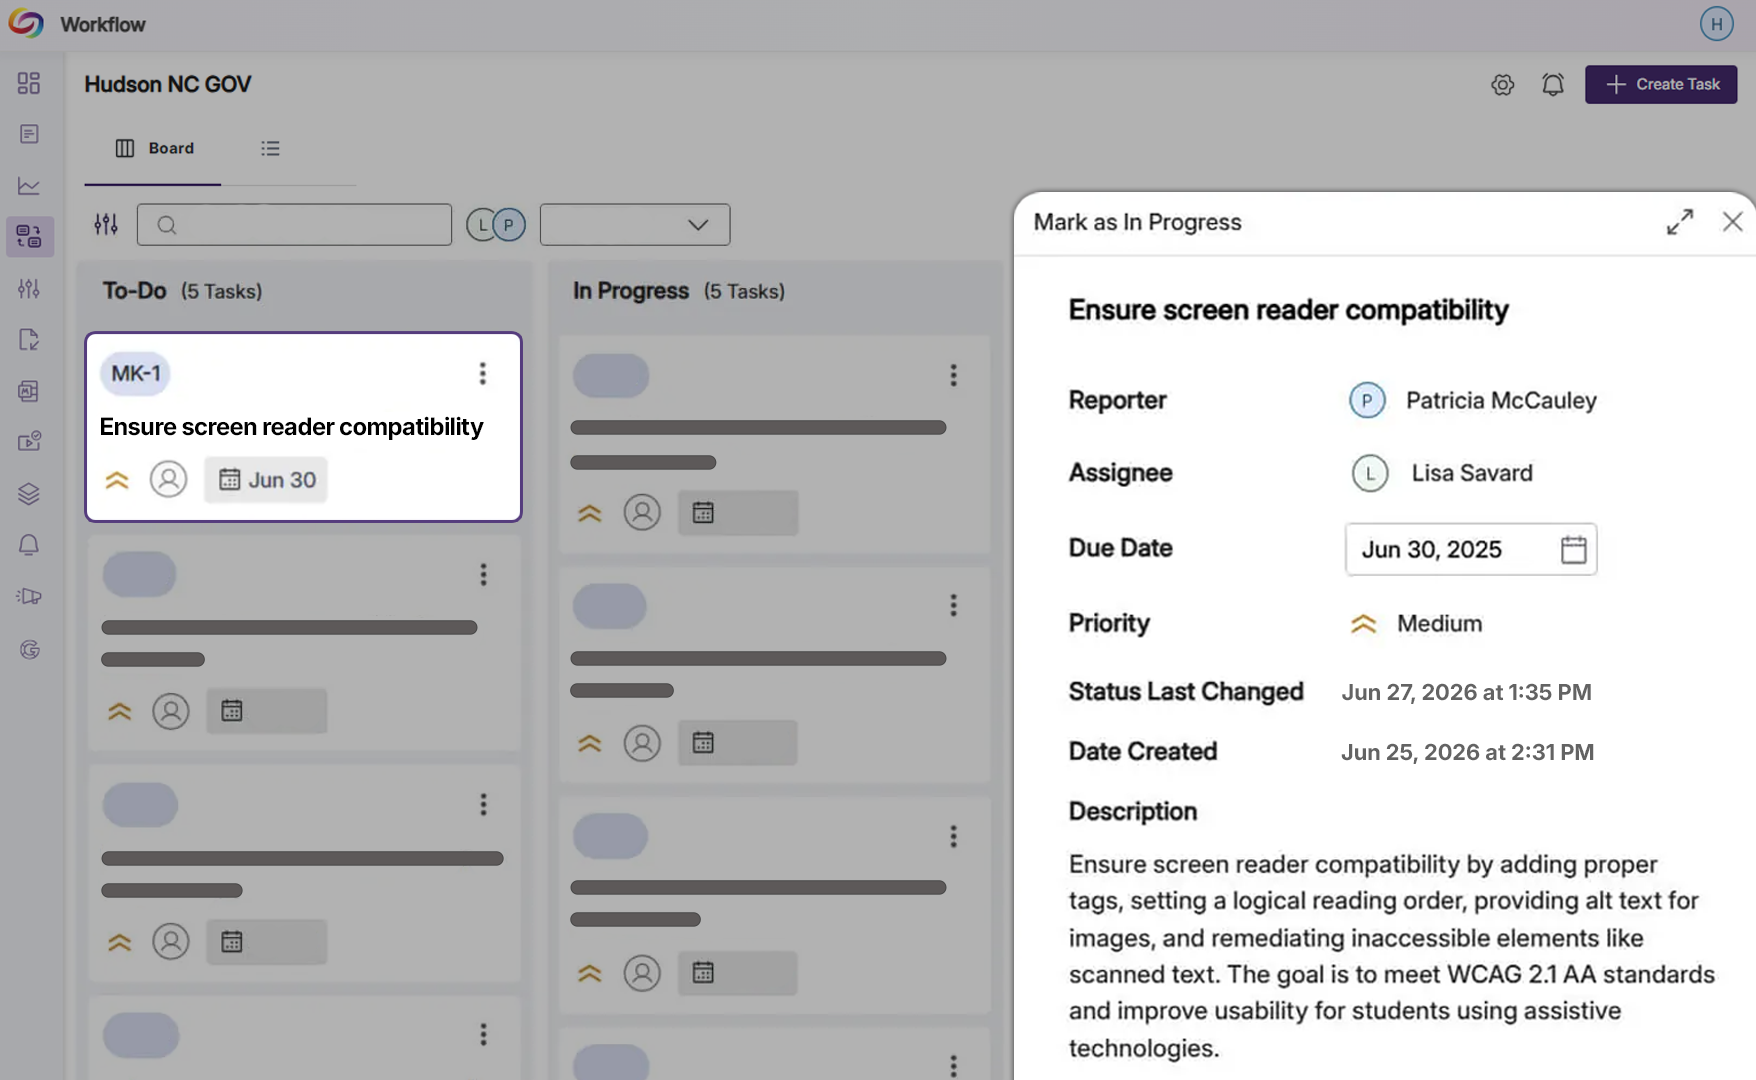Click Mark as In Progress
Viewport: 1756px width, 1080px height.
(x=1137, y=222)
